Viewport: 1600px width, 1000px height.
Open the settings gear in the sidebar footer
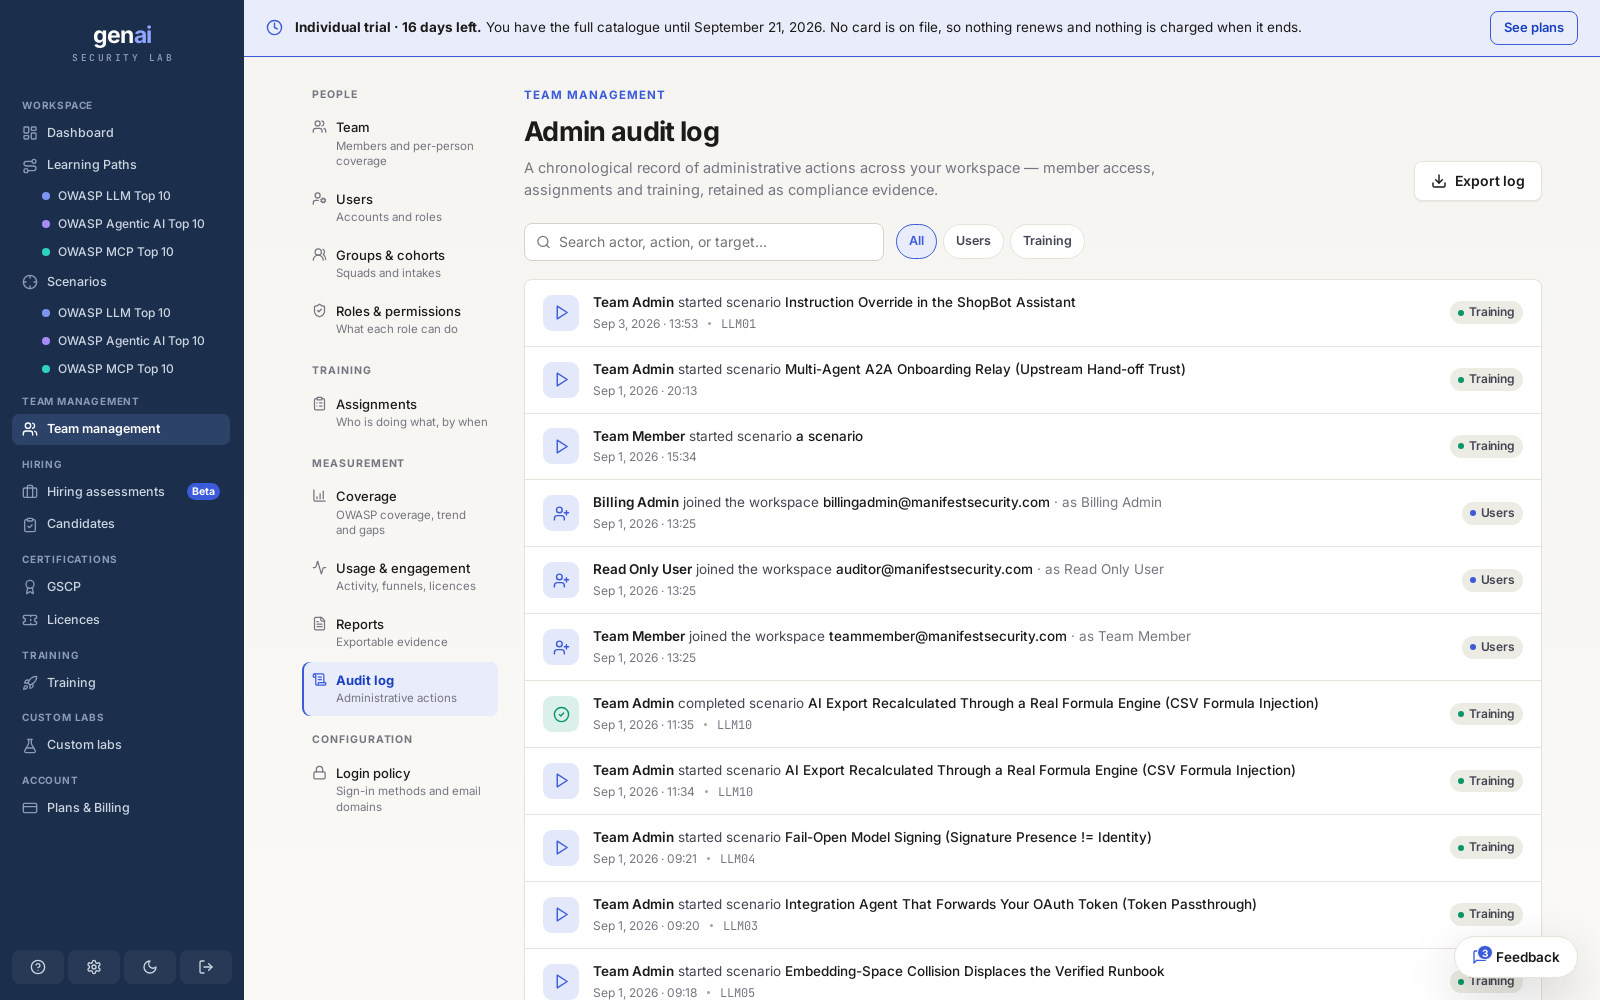[94, 967]
